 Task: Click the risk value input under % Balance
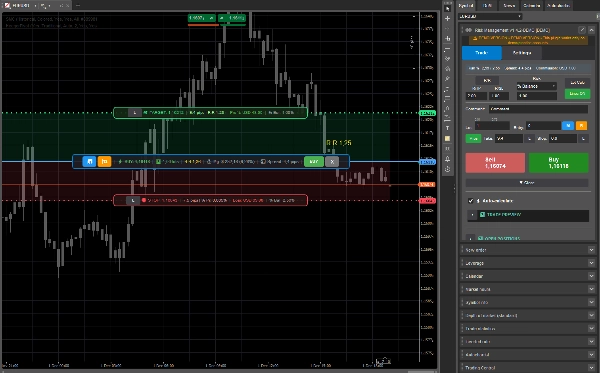(536, 96)
